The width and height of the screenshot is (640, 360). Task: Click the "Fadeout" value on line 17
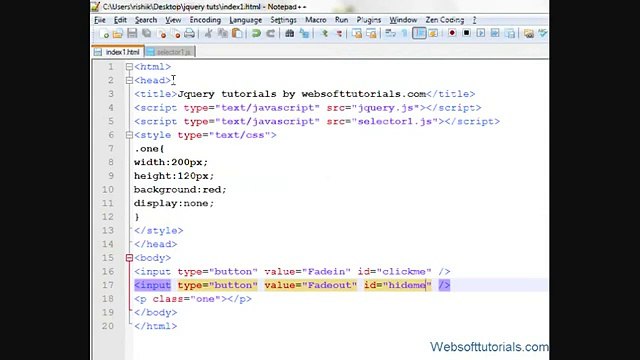329,285
